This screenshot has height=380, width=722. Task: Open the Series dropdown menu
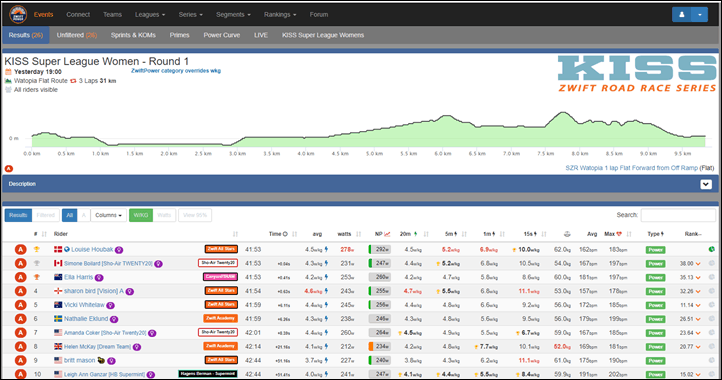(190, 14)
